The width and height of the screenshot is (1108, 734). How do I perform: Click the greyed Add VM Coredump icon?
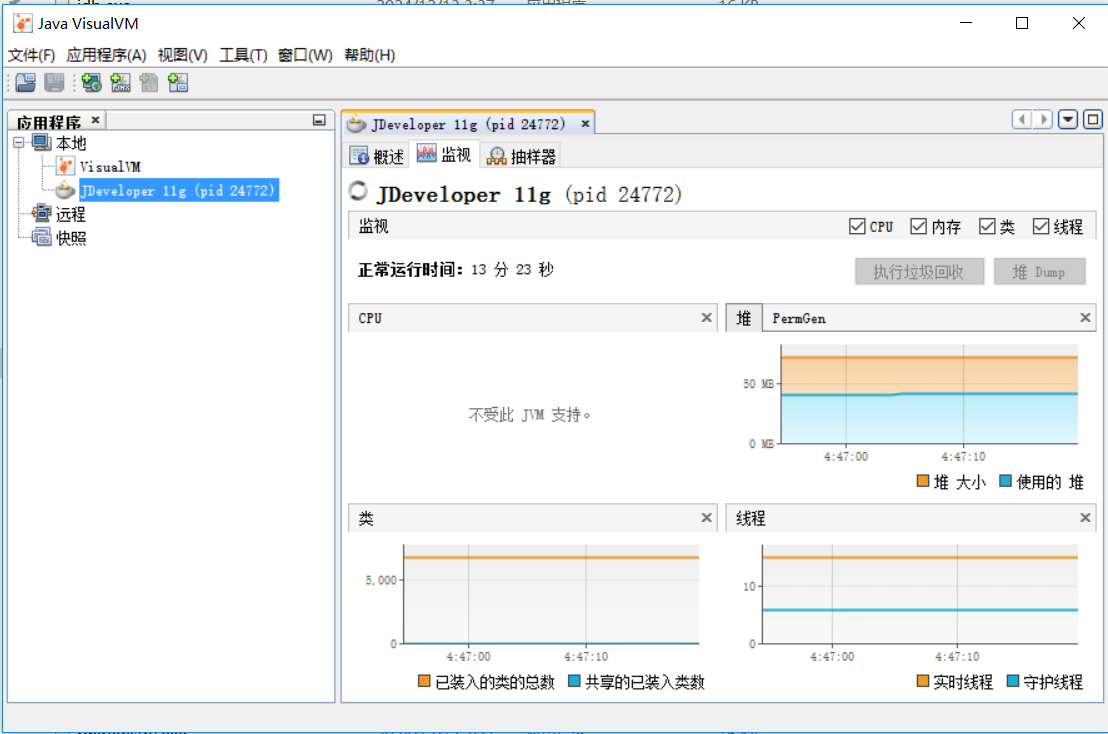click(148, 83)
